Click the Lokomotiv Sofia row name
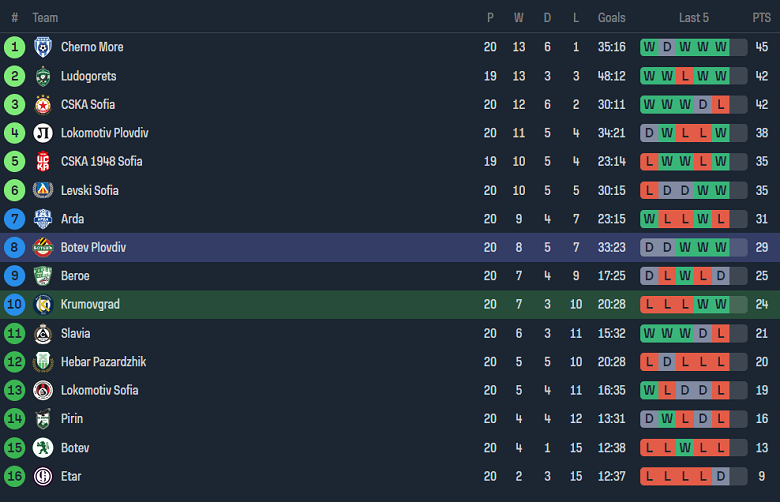 tap(99, 390)
